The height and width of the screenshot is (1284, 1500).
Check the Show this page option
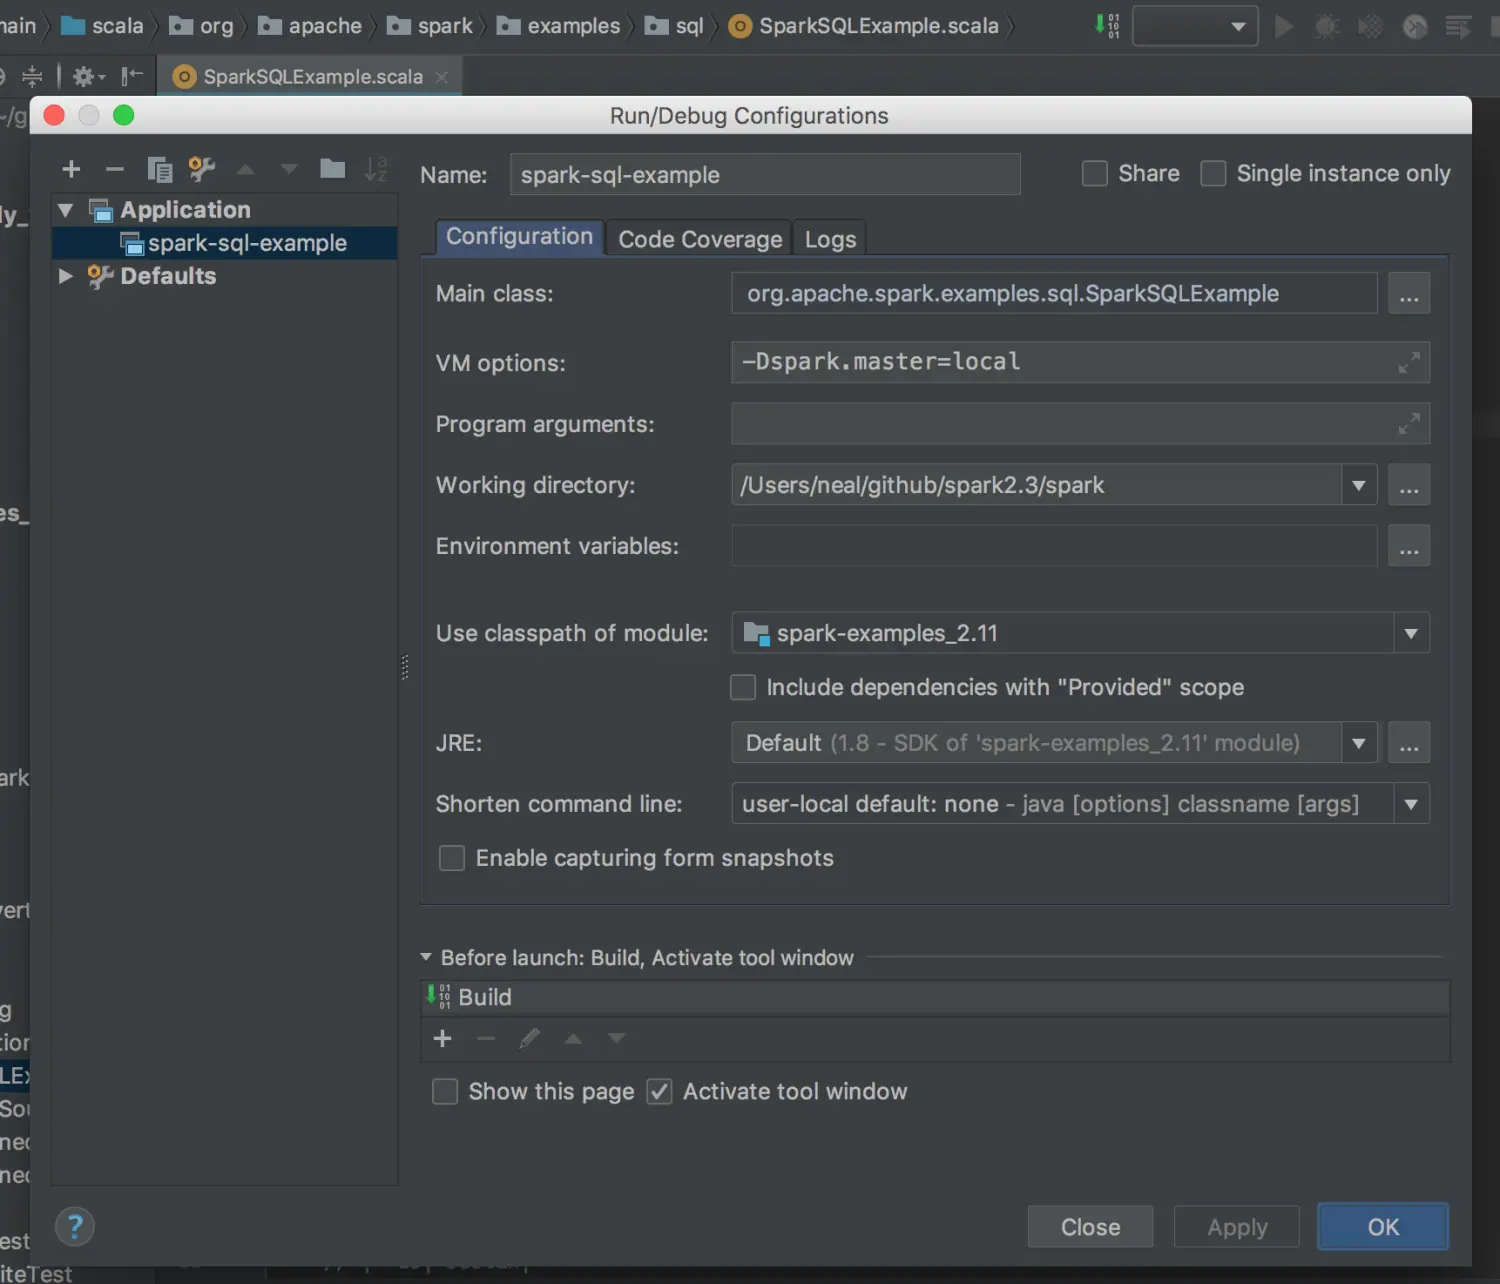(x=445, y=1091)
